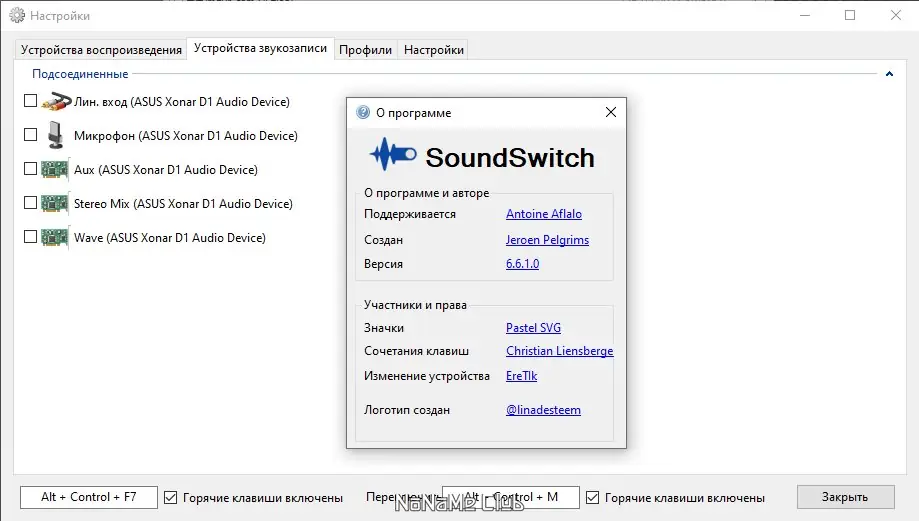The height and width of the screenshot is (521, 919).
Task: Click version link 6.6.1.0
Action: (522, 264)
